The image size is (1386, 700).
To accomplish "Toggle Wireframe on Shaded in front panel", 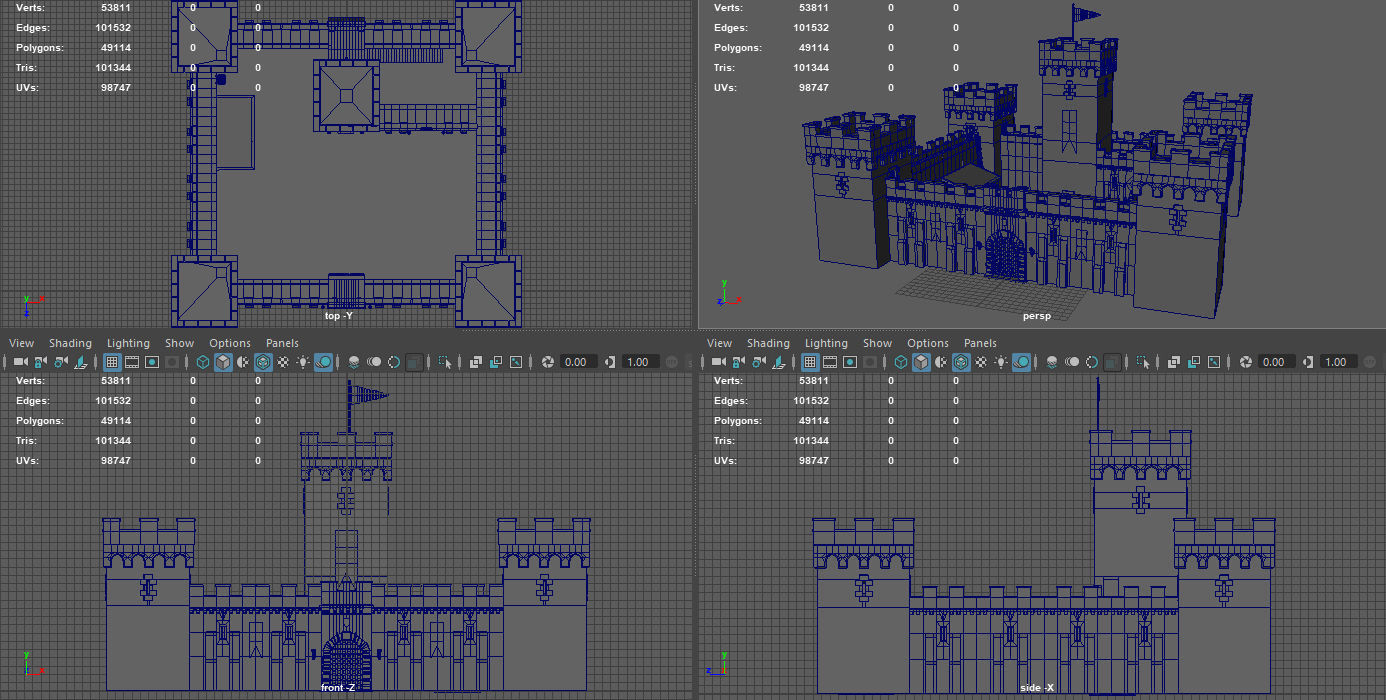I will point(263,362).
